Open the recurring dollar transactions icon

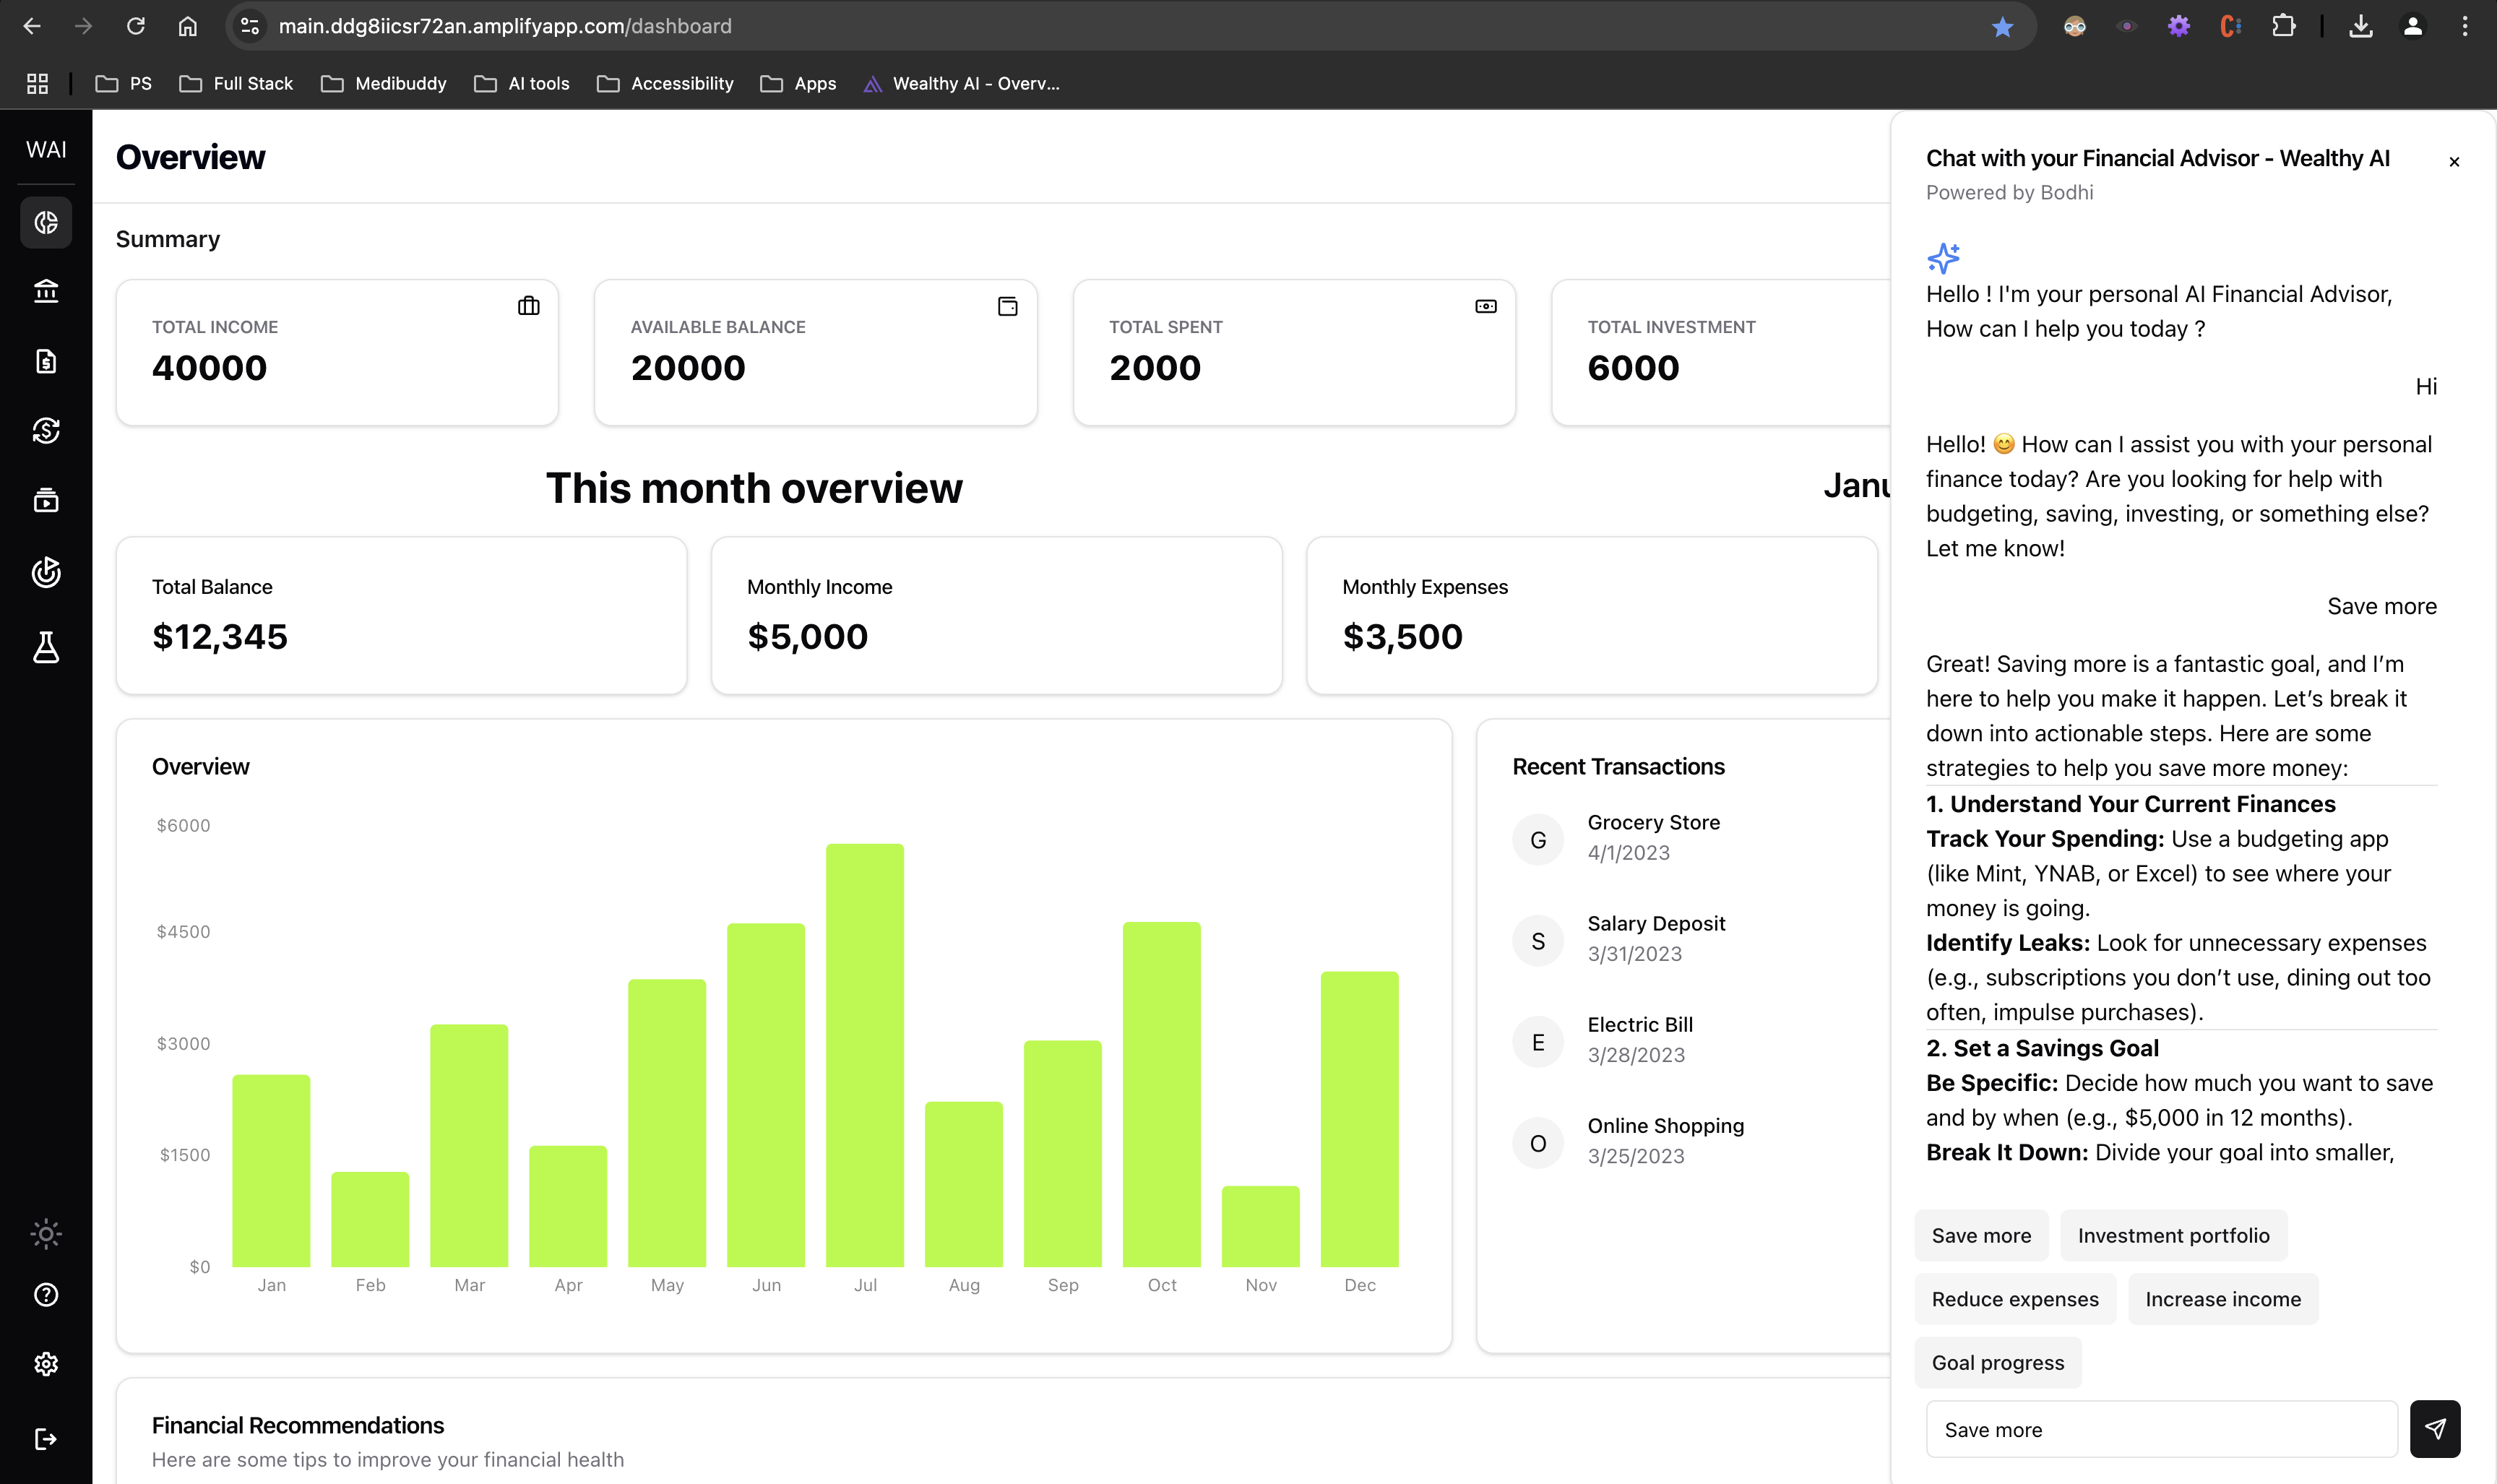coord(46,431)
